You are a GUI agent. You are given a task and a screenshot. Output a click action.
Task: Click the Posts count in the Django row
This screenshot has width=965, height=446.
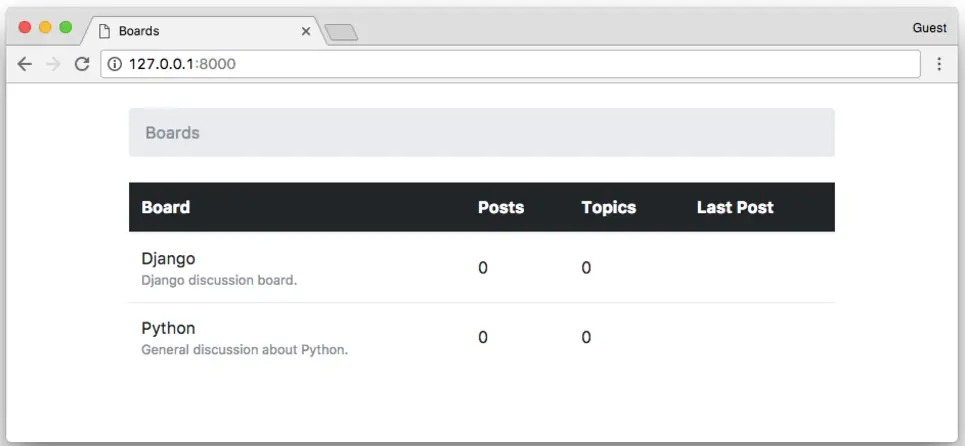[483, 268]
